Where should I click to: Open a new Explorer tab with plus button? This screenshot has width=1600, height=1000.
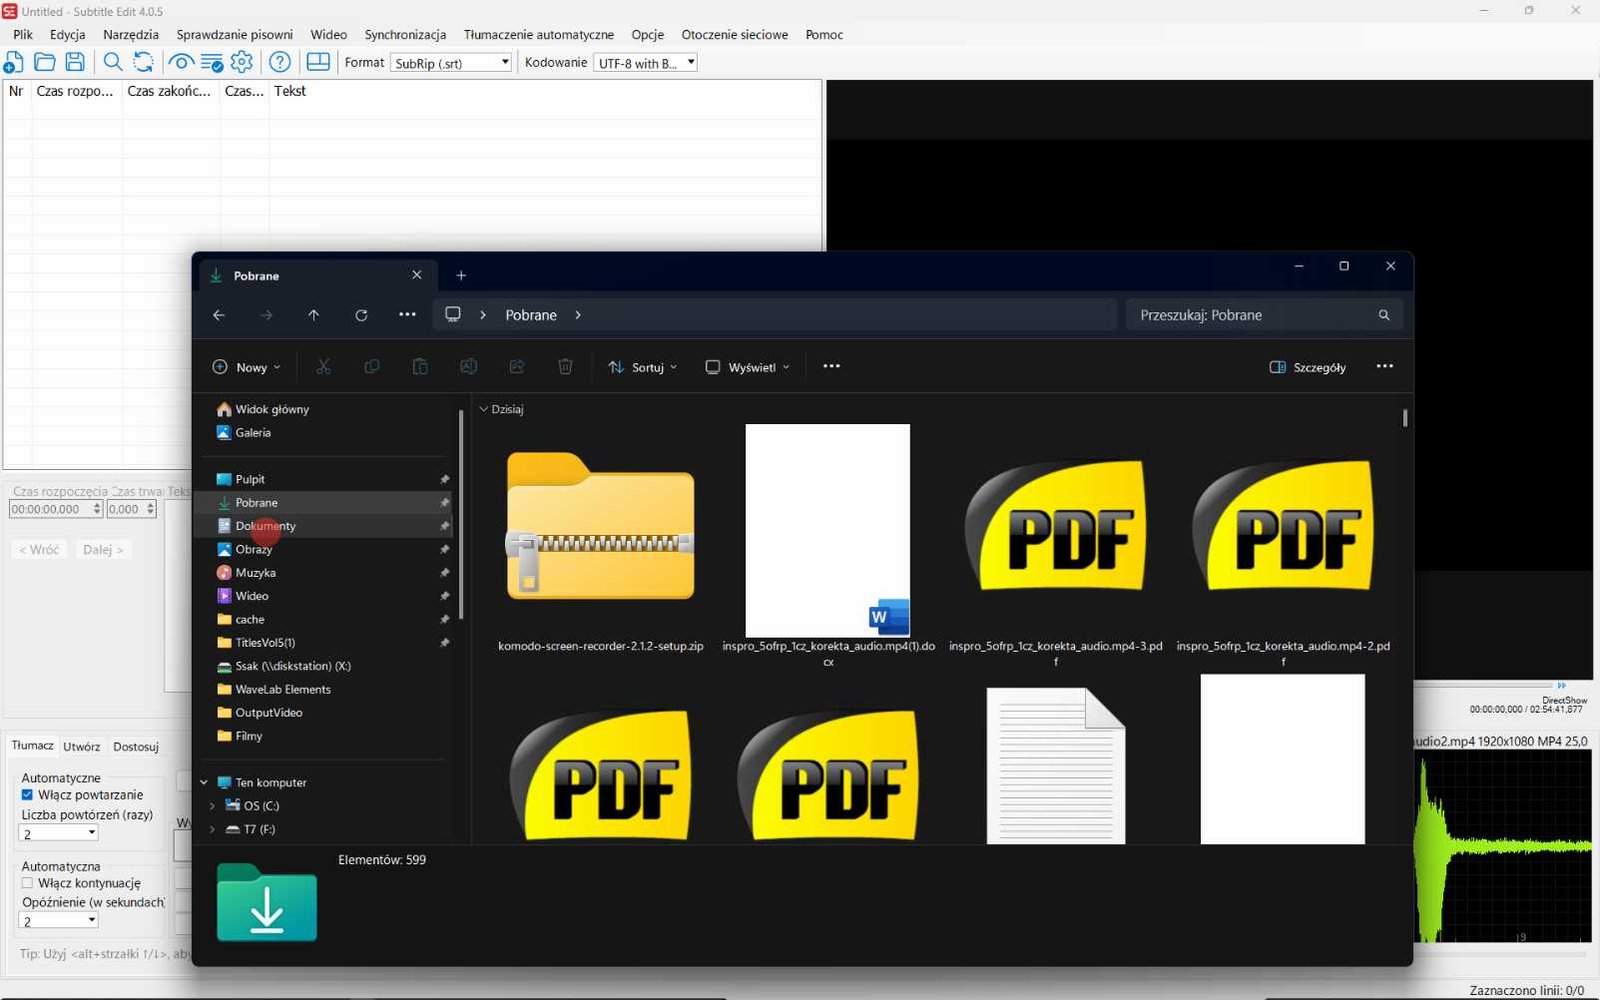click(x=461, y=276)
